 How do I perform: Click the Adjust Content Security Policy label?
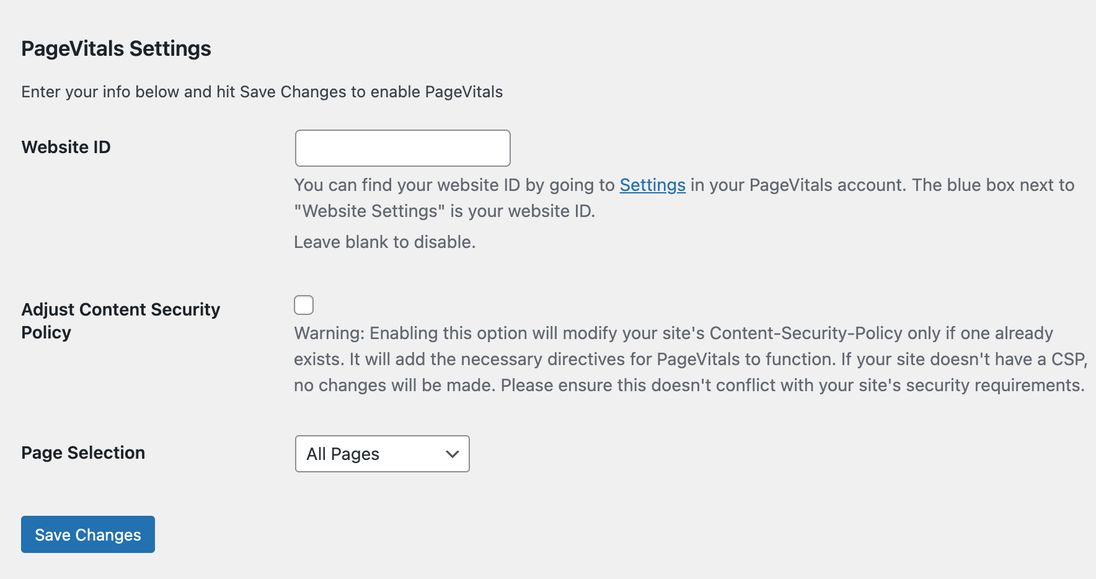point(120,320)
